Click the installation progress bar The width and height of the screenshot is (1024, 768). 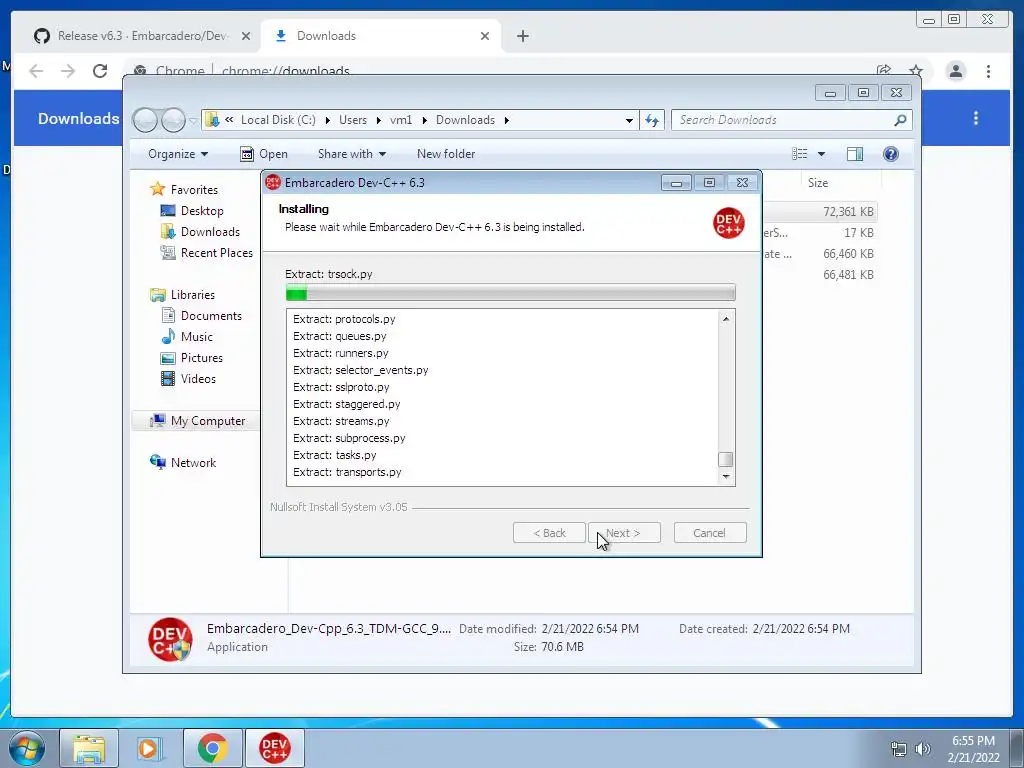coord(511,293)
